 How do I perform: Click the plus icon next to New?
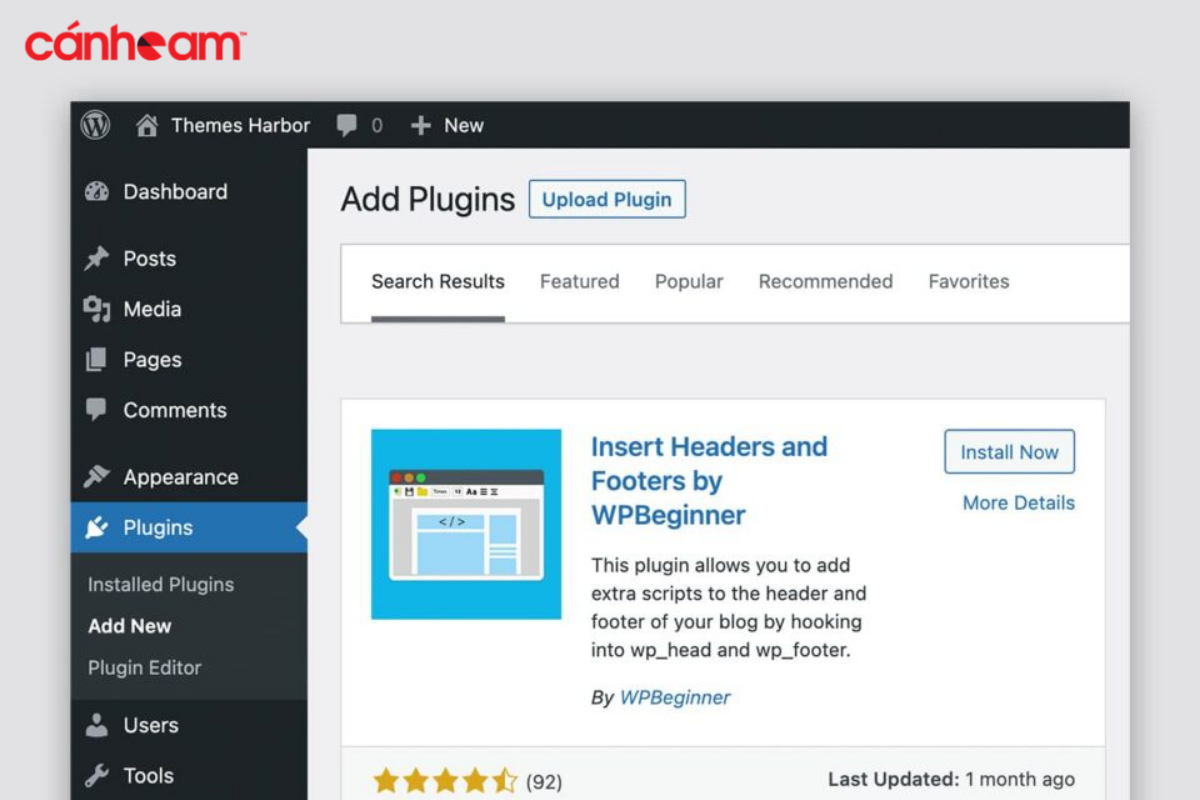click(x=421, y=126)
